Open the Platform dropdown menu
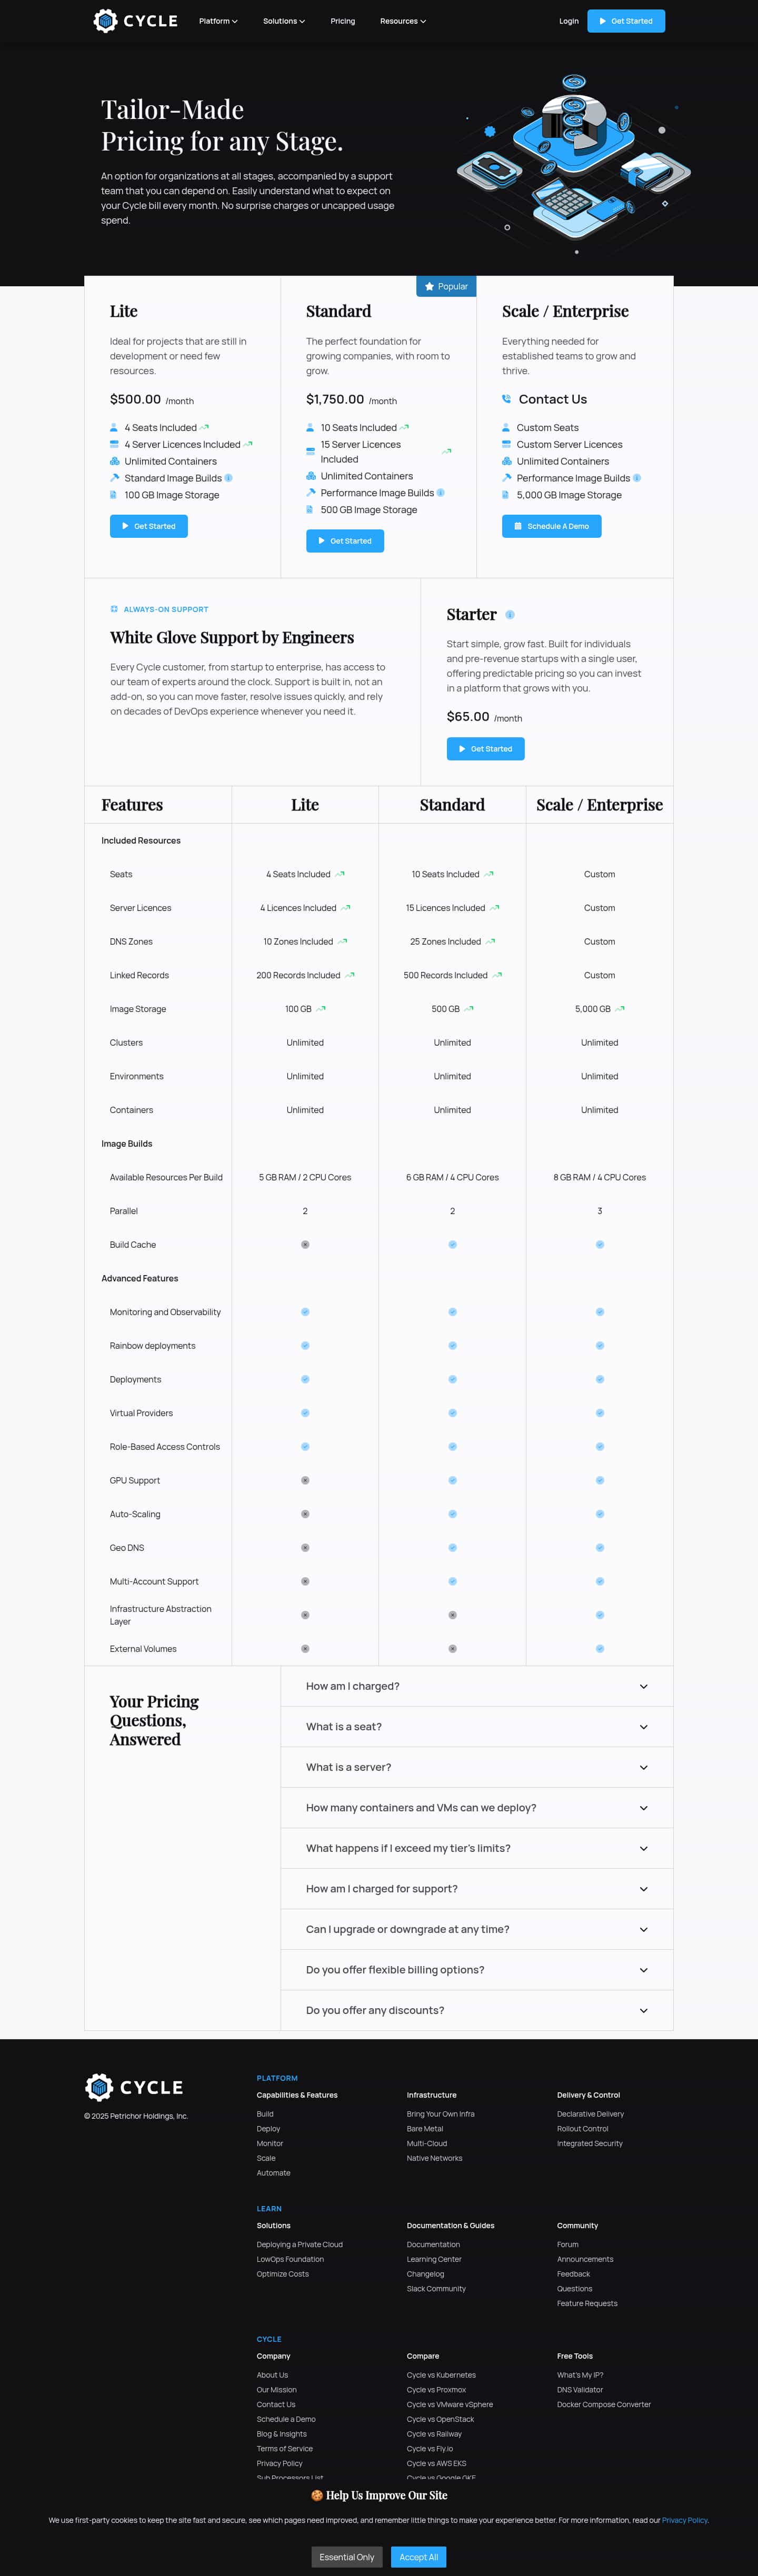Image resolution: width=758 pixels, height=2576 pixels. [x=218, y=21]
